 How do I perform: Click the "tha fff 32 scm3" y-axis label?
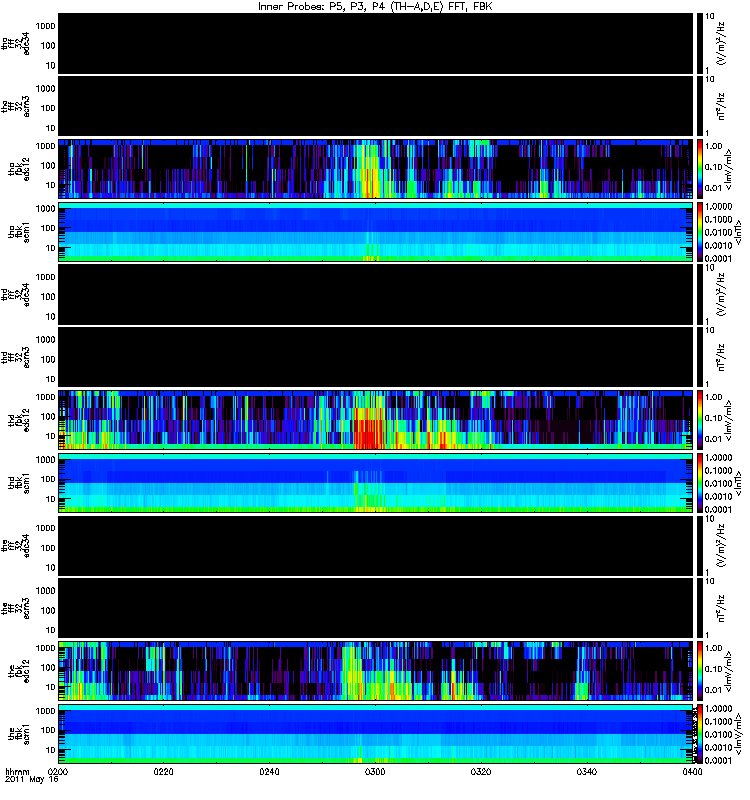(16, 106)
